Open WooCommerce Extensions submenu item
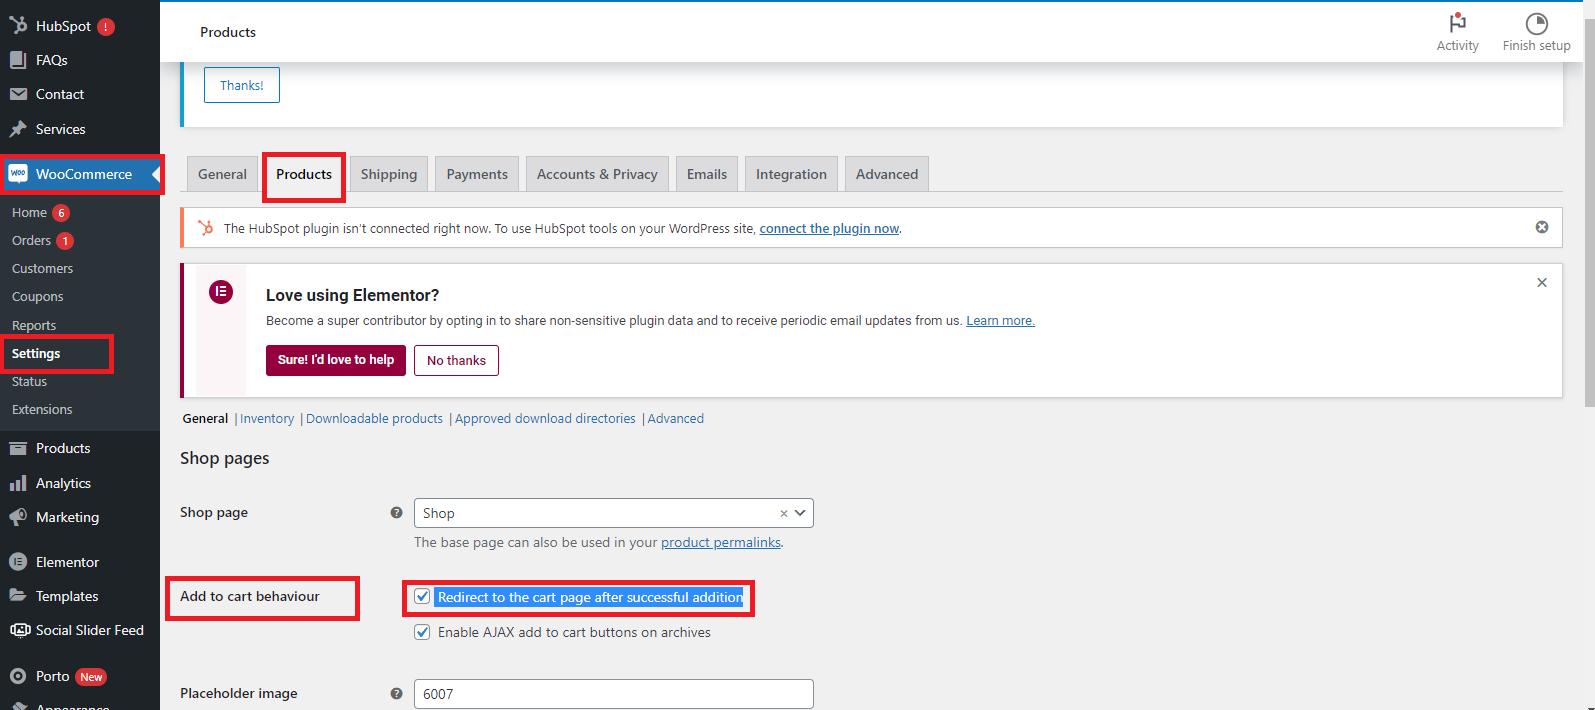 pos(42,410)
